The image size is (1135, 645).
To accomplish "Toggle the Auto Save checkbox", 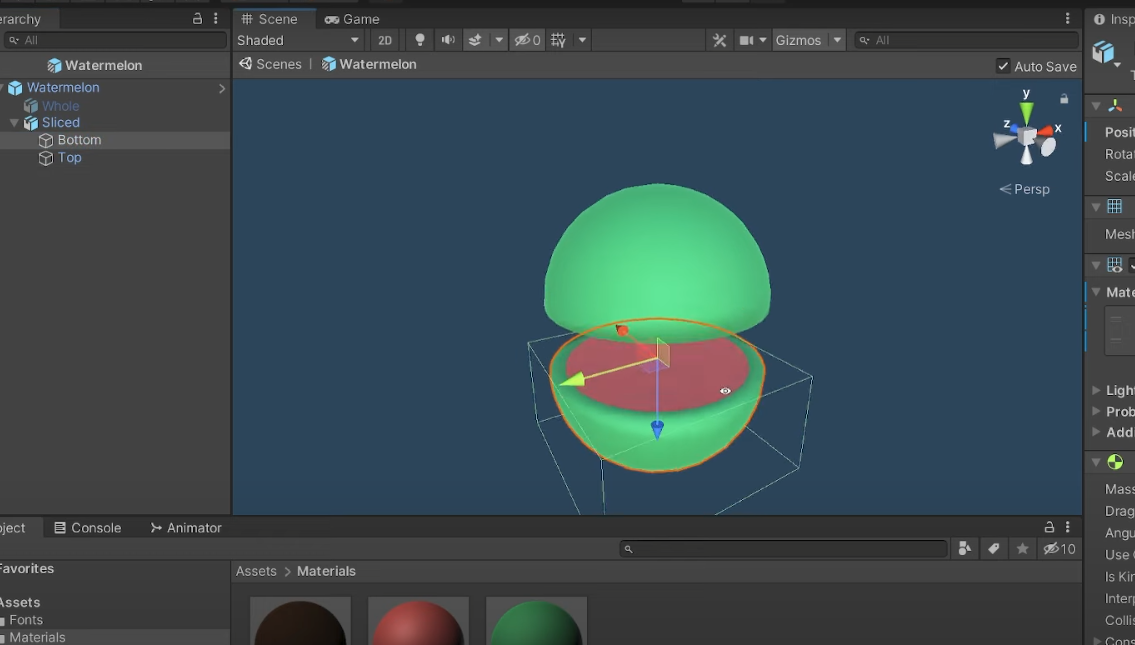I will click(1003, 66).
